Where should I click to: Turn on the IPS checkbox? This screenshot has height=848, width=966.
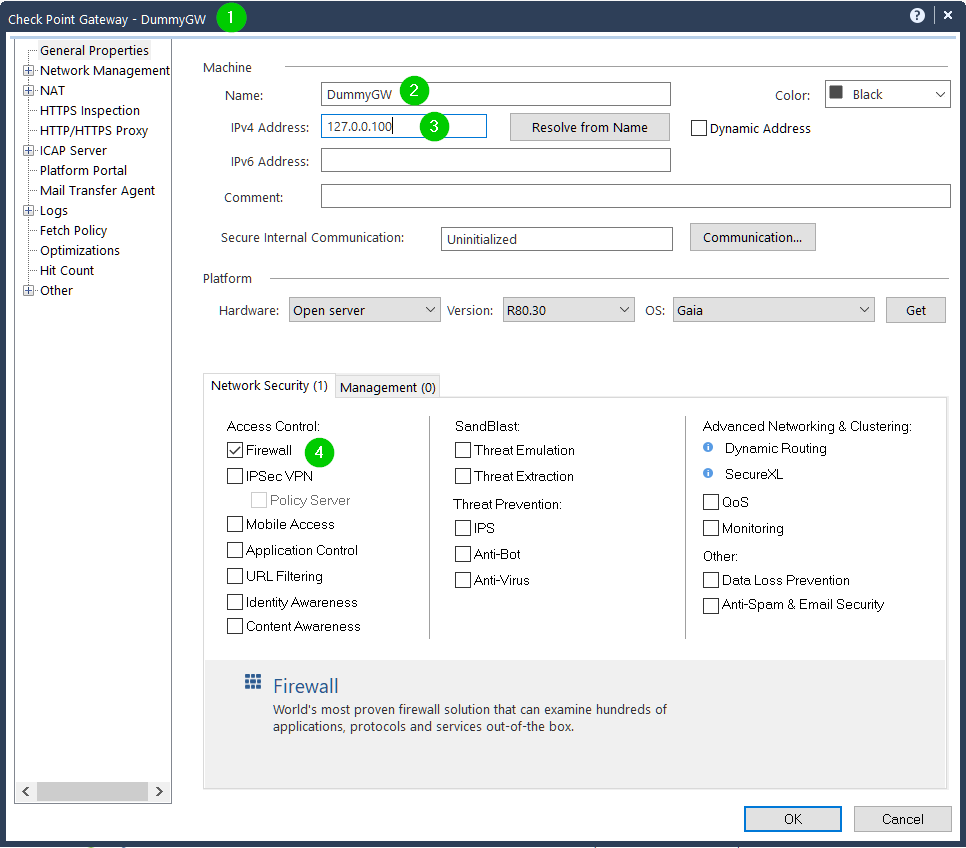point(463,528)
